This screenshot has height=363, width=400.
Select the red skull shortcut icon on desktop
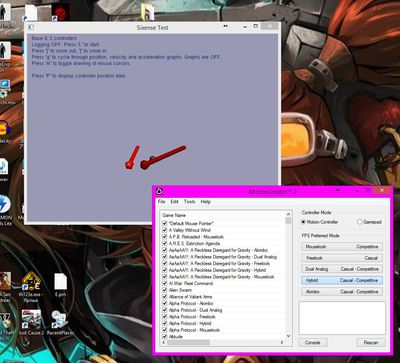click(x=61, y=12)
